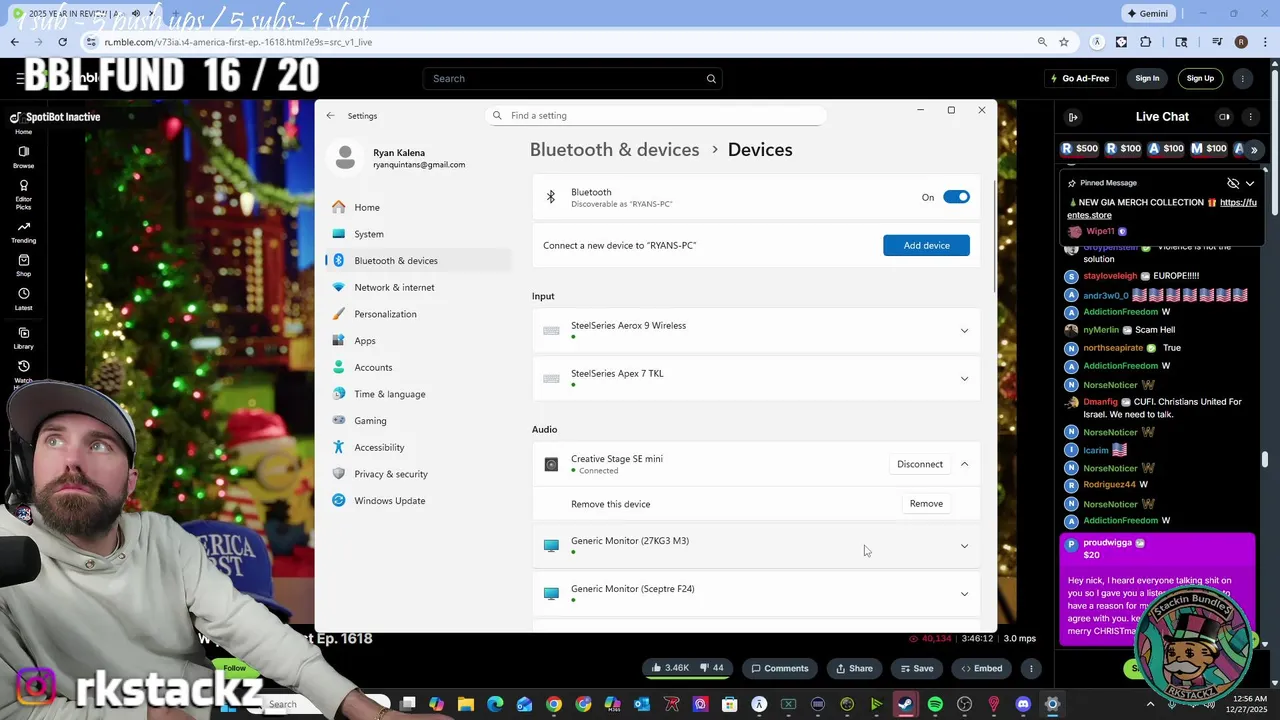Remove the Creative Stage SE mini device
Viewport: 1280px width, 720px height.
click(x=926, y=504)
